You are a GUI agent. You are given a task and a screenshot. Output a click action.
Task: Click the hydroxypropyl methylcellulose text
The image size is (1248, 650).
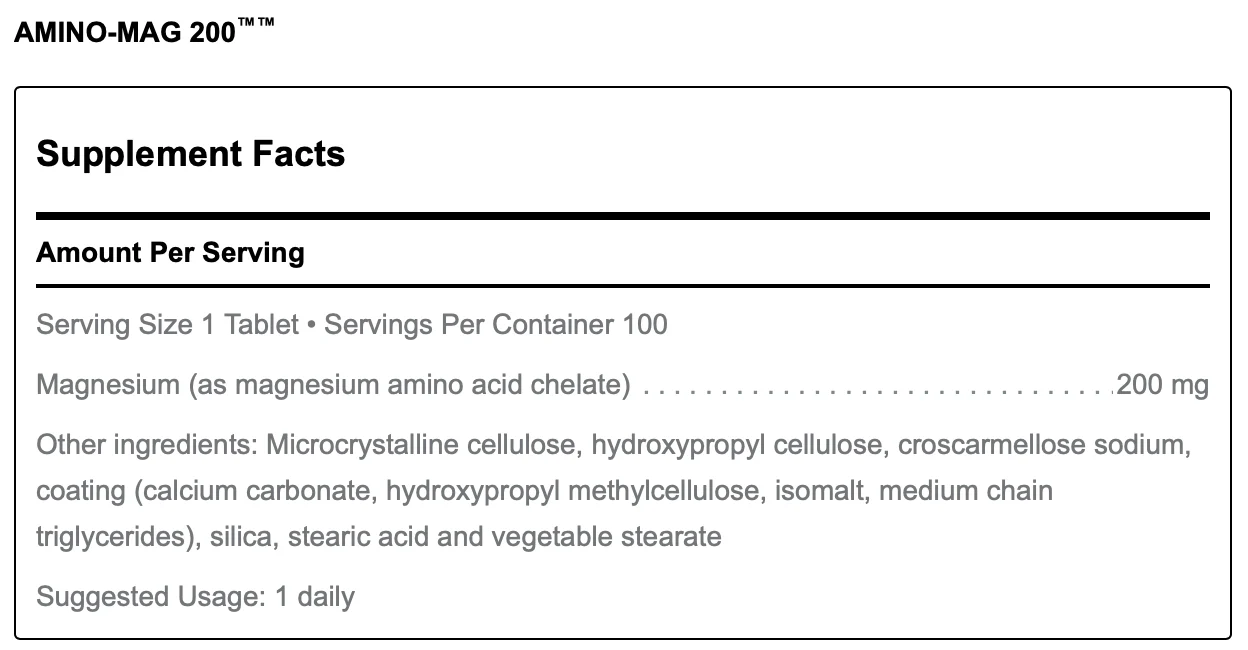click(559, 491)
